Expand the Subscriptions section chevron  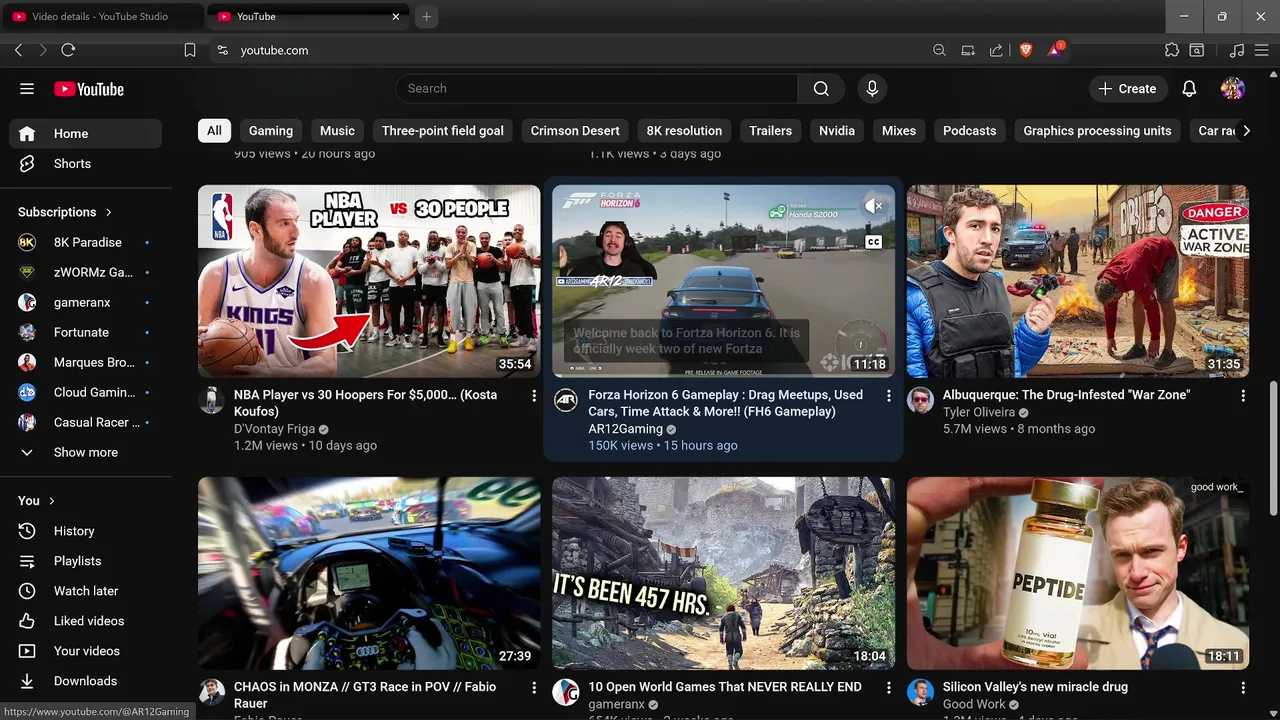point(108,212)
